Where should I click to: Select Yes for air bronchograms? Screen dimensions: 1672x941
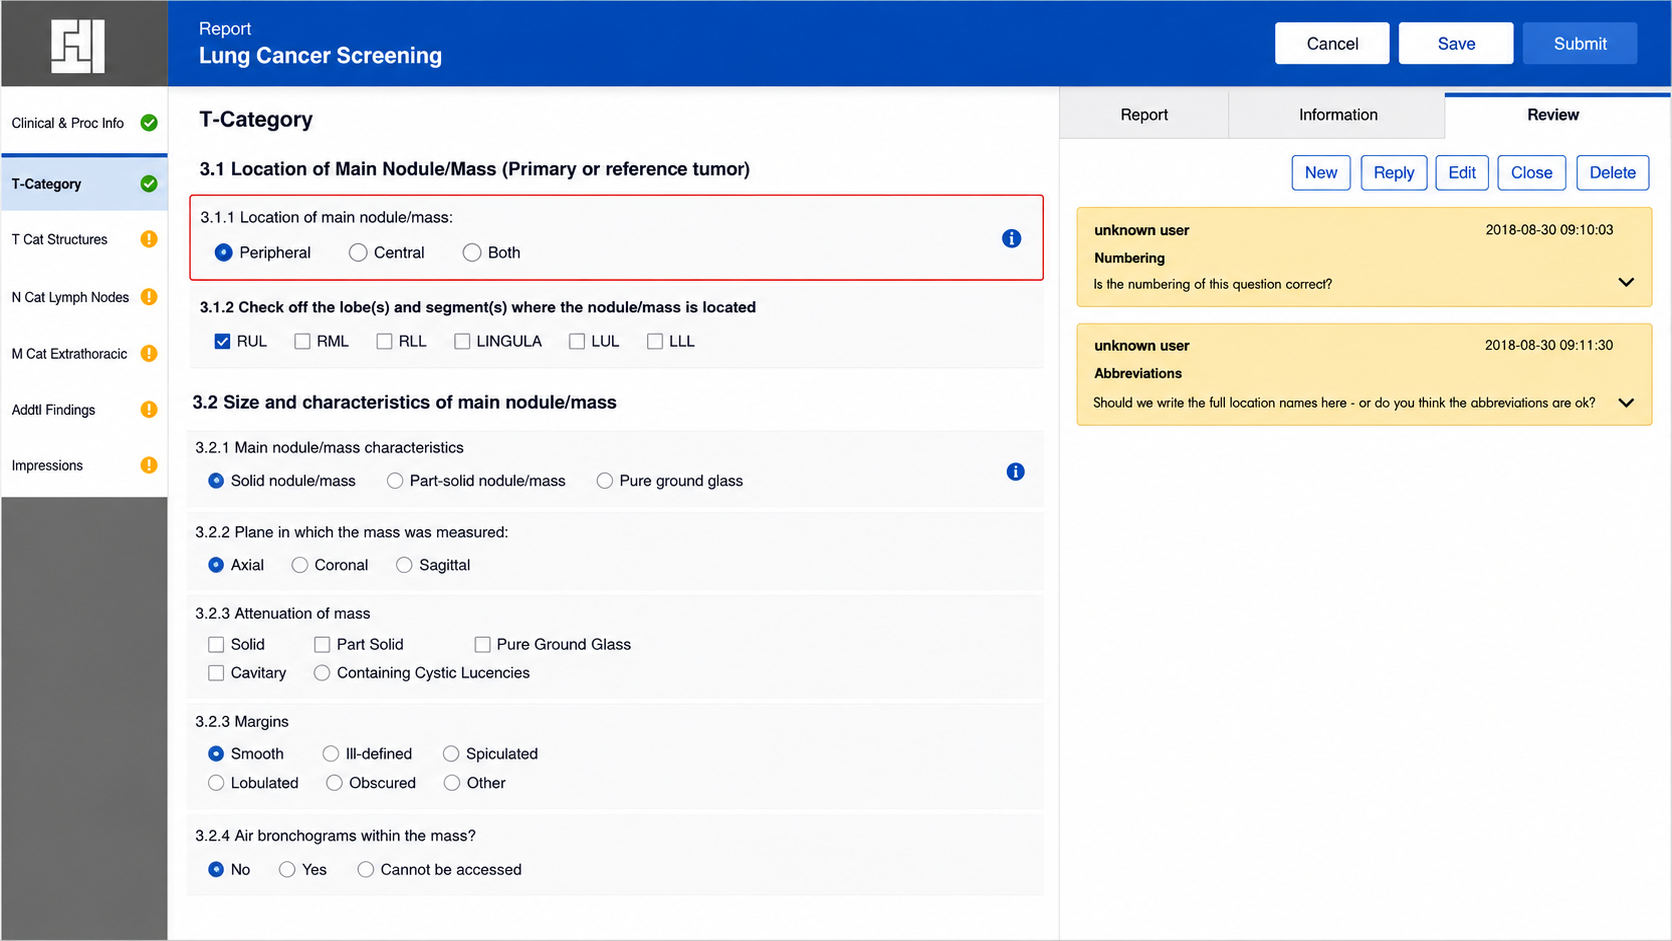[287, 870]
